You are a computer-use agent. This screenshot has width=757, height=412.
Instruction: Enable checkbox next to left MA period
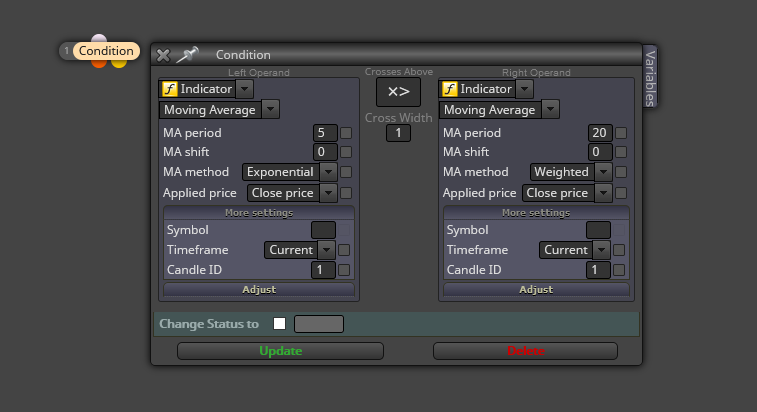[346, 133]
